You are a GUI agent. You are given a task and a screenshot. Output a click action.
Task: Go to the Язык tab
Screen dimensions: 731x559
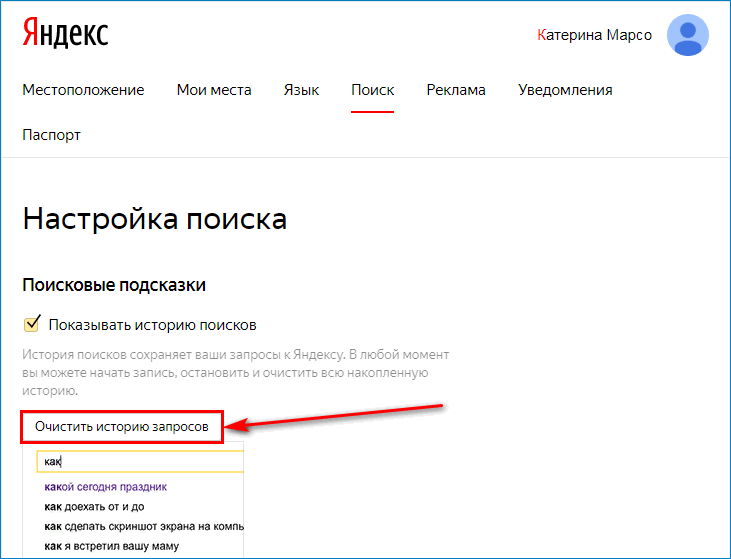[301, 90]
